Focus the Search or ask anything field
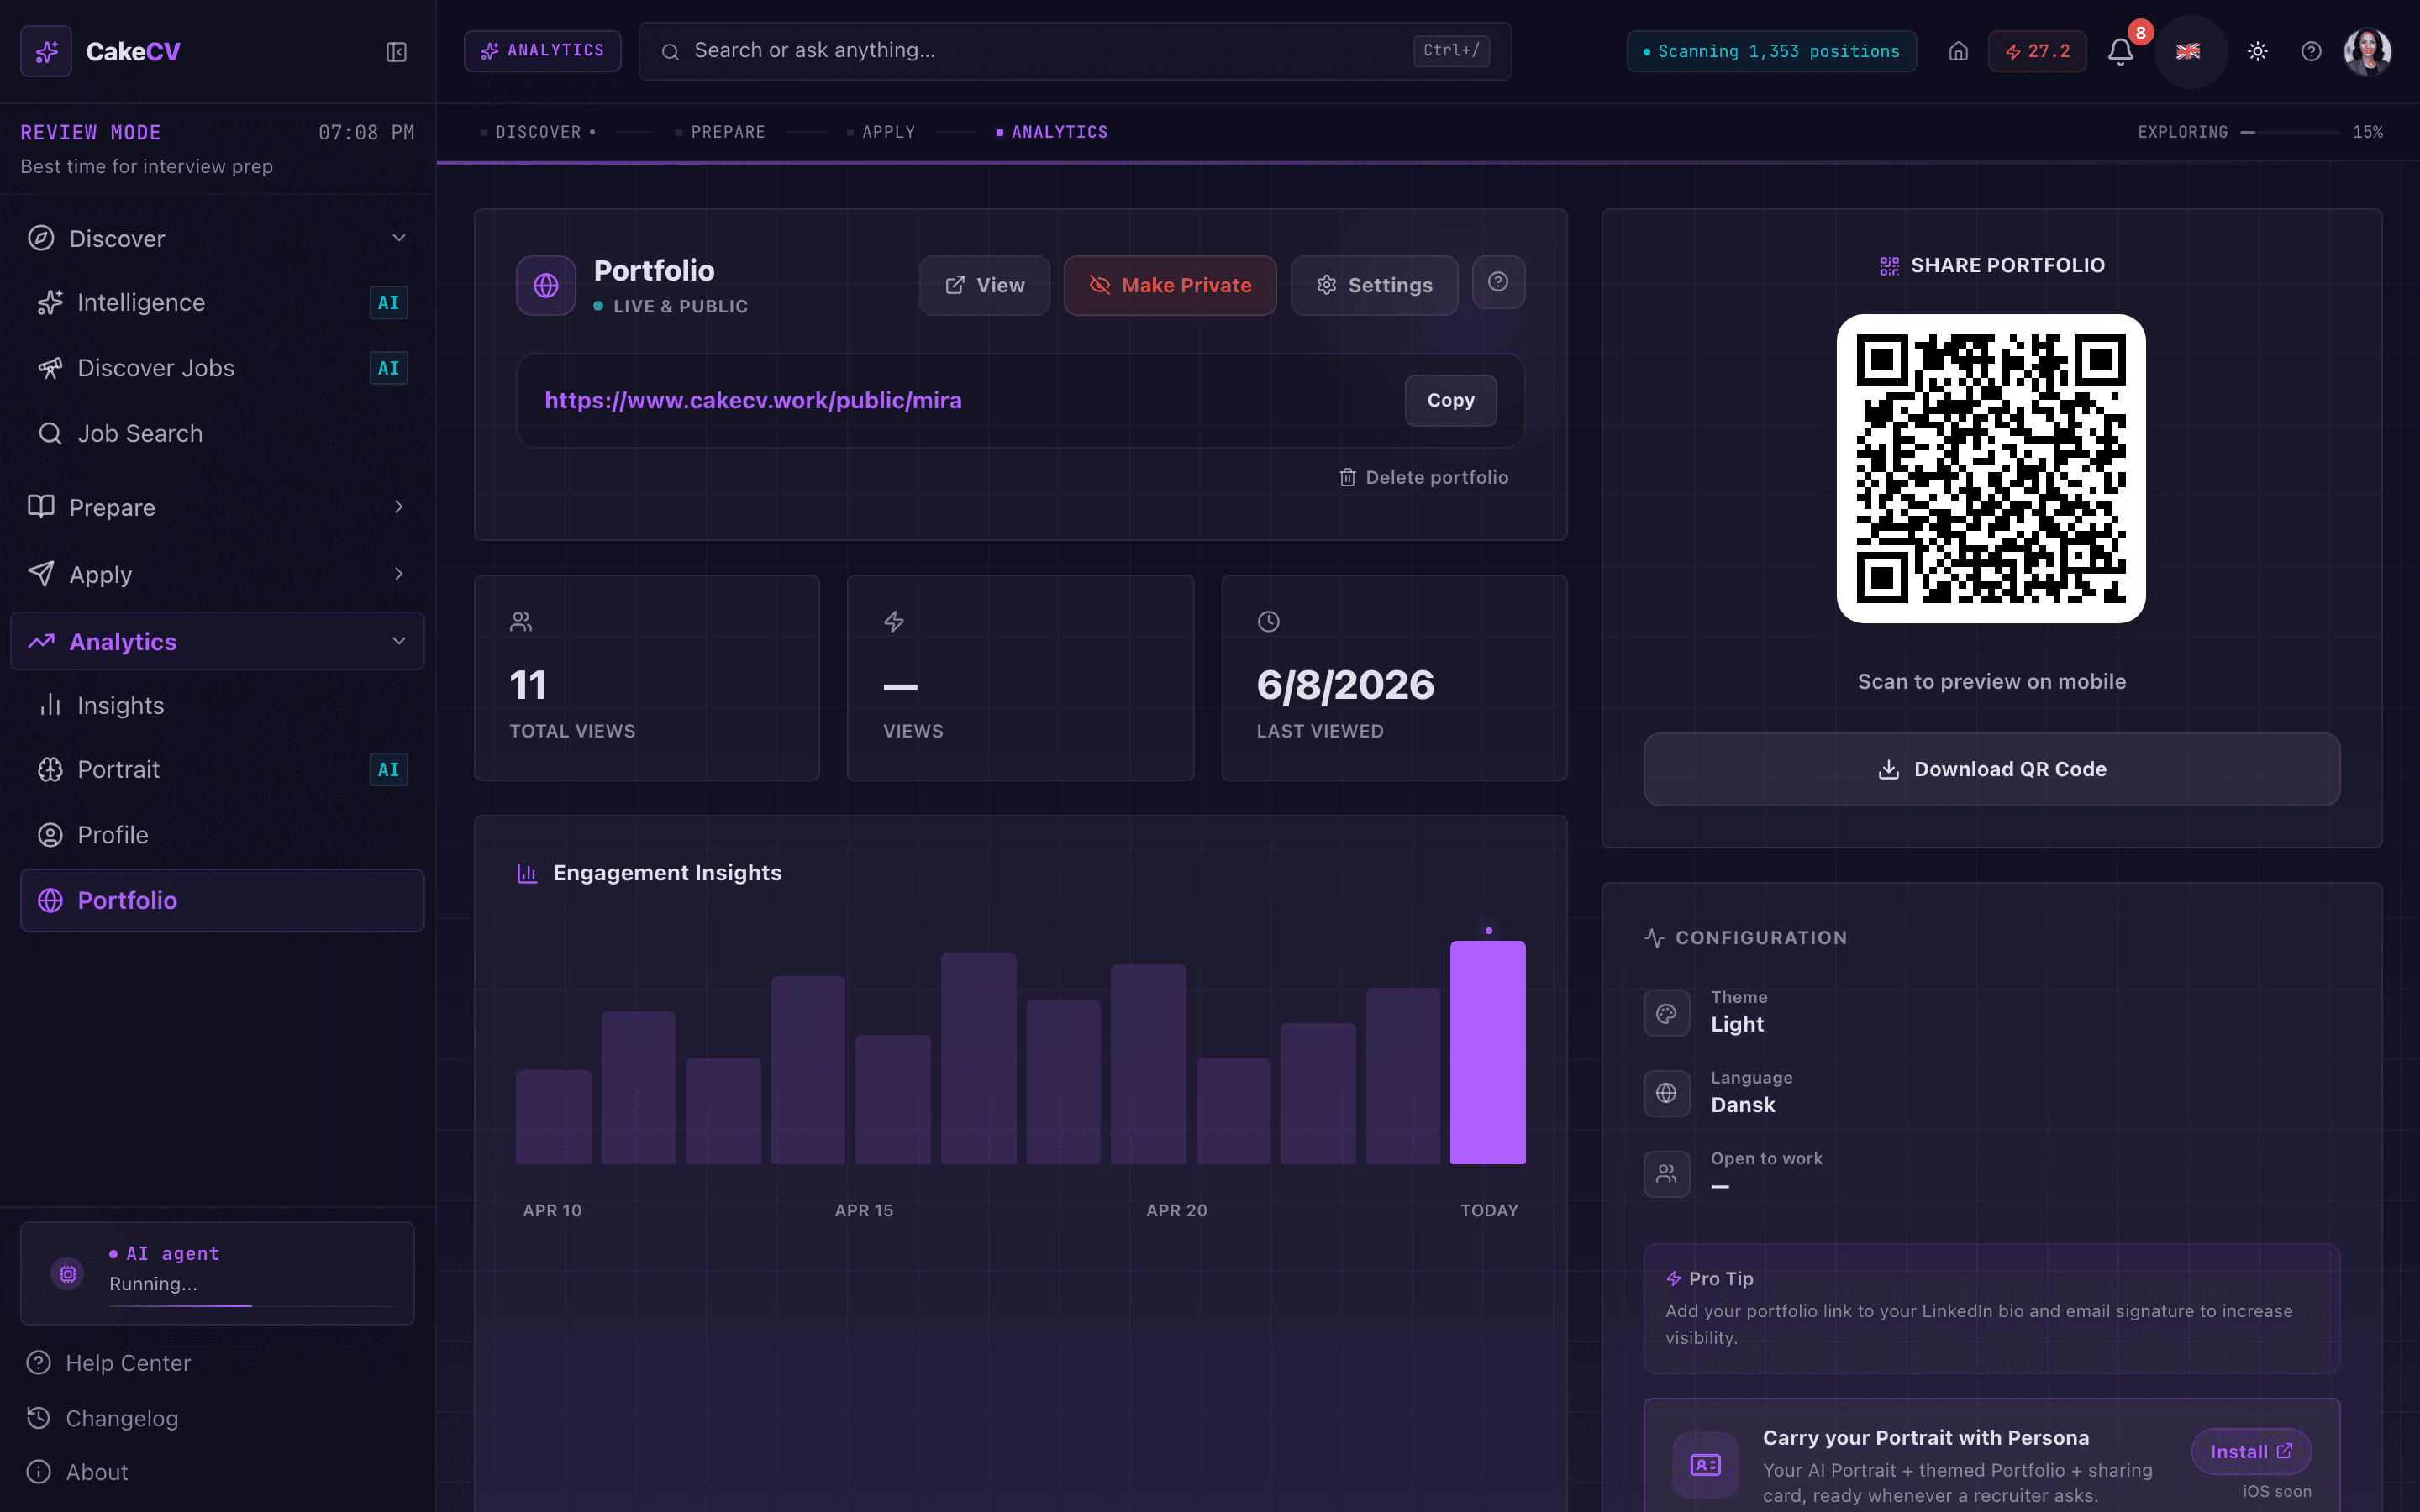This screenshot has width=2420, height=1512. 1075,51
